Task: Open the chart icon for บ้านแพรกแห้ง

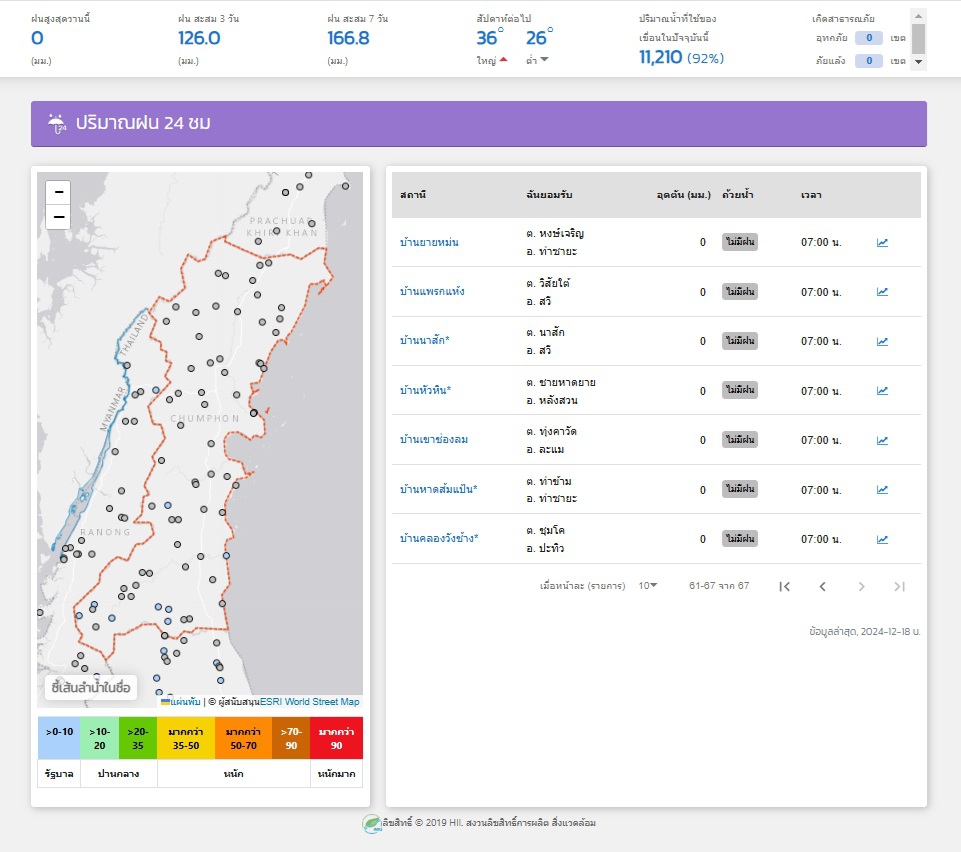Action: tap(882, 292)
